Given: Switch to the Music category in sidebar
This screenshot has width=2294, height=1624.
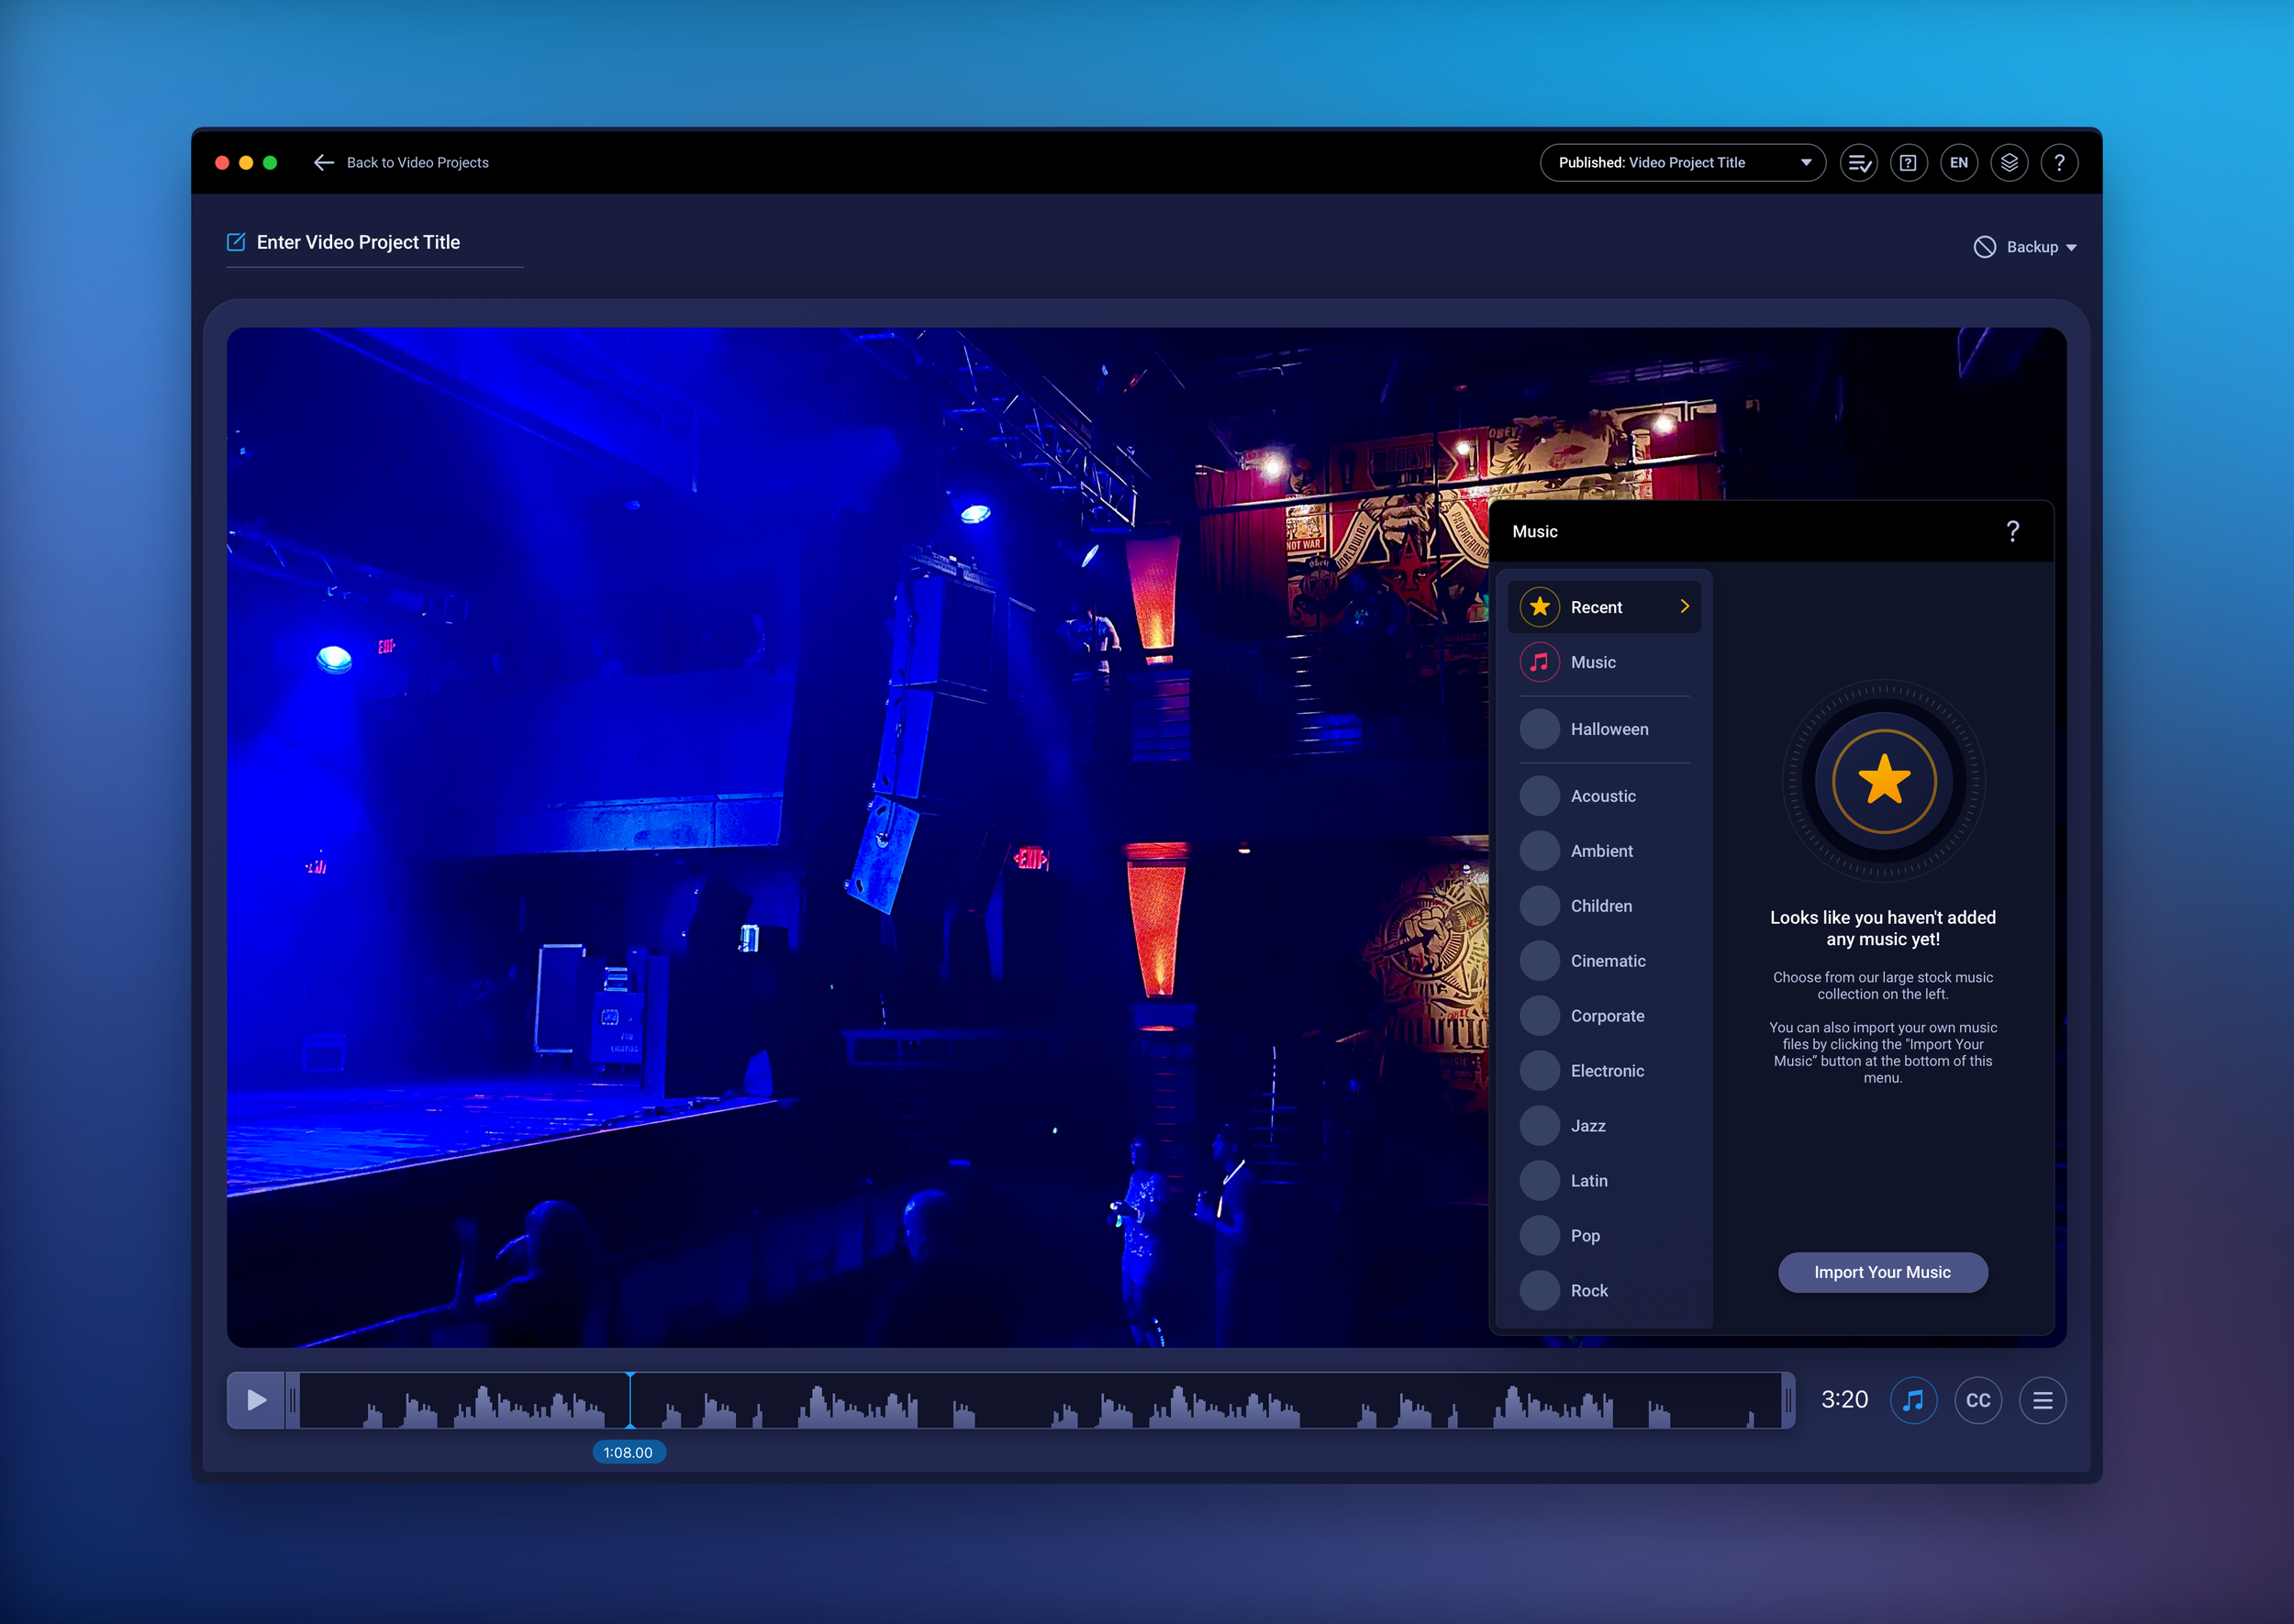Looking at the screenshot, I should (1592, 661).
